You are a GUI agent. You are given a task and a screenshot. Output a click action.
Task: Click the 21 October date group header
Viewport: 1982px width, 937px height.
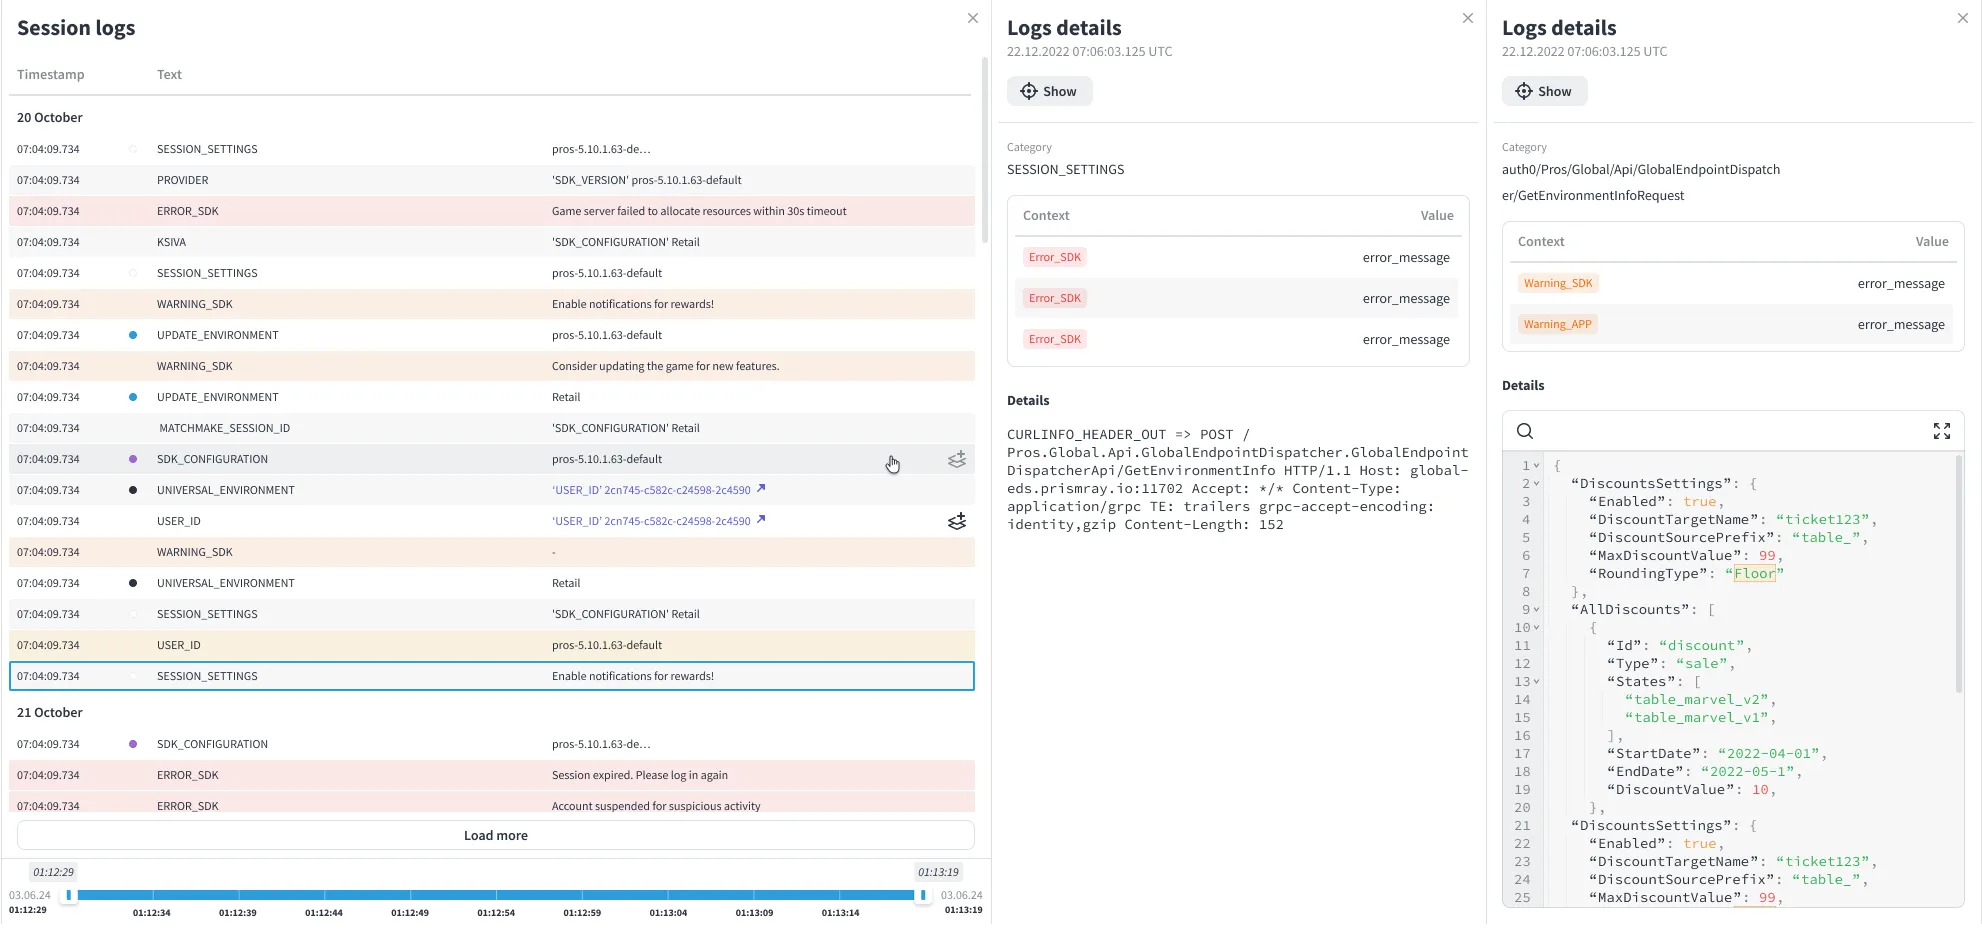click(50, 713)
